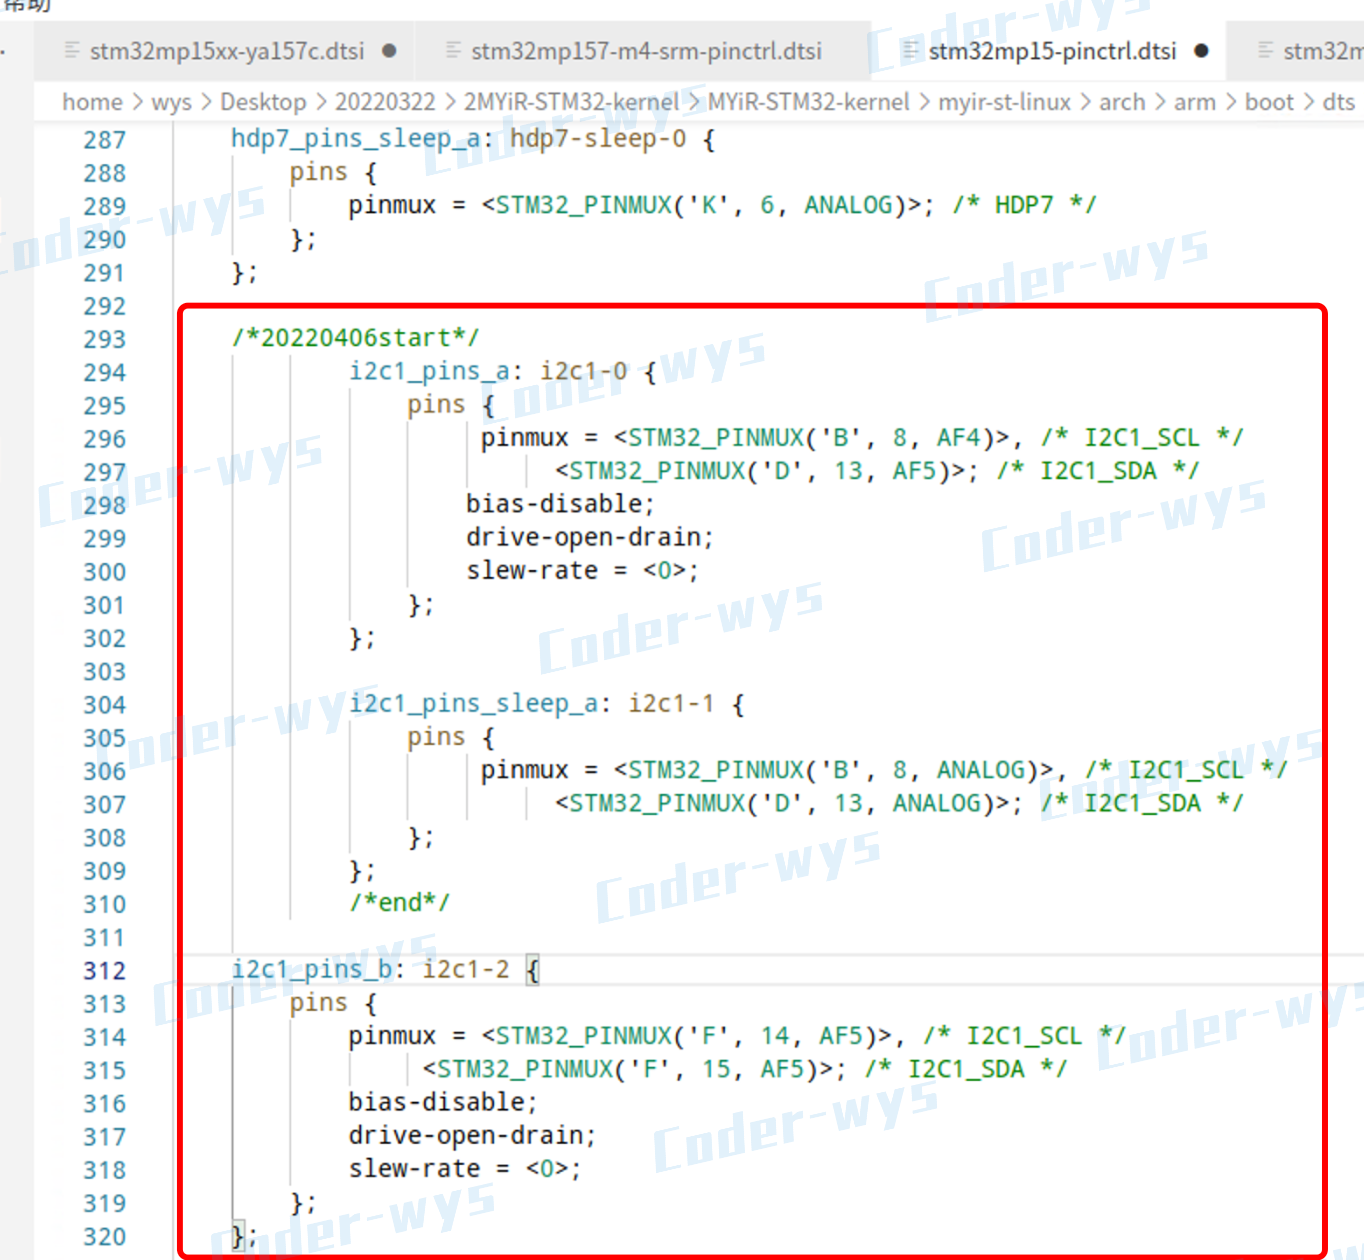The height and width of the screenshot is (1260, 1364).
Task: Select the stm32mp15-pinctrl.dtsi tab
Action: 1052,51
